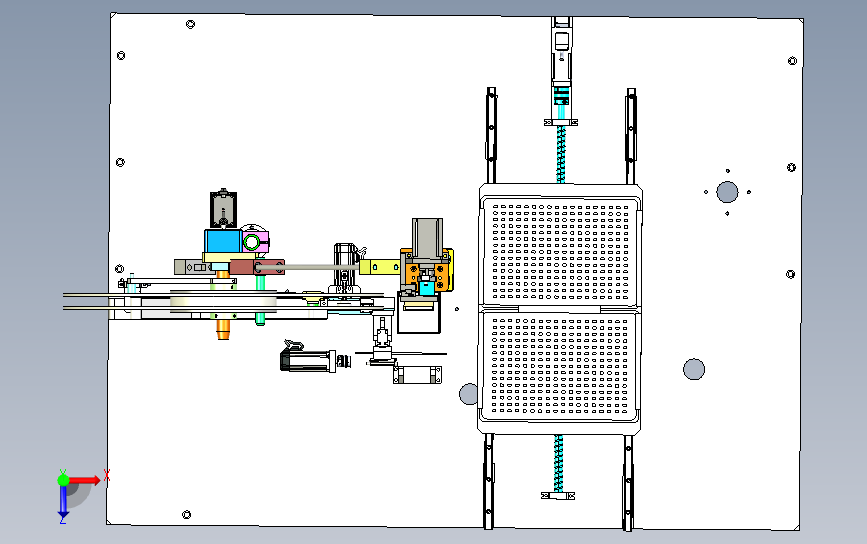Screen dimensions: 867x544
Task: Click the gray half-circle hole left of the trays
Action: [468, 394]
